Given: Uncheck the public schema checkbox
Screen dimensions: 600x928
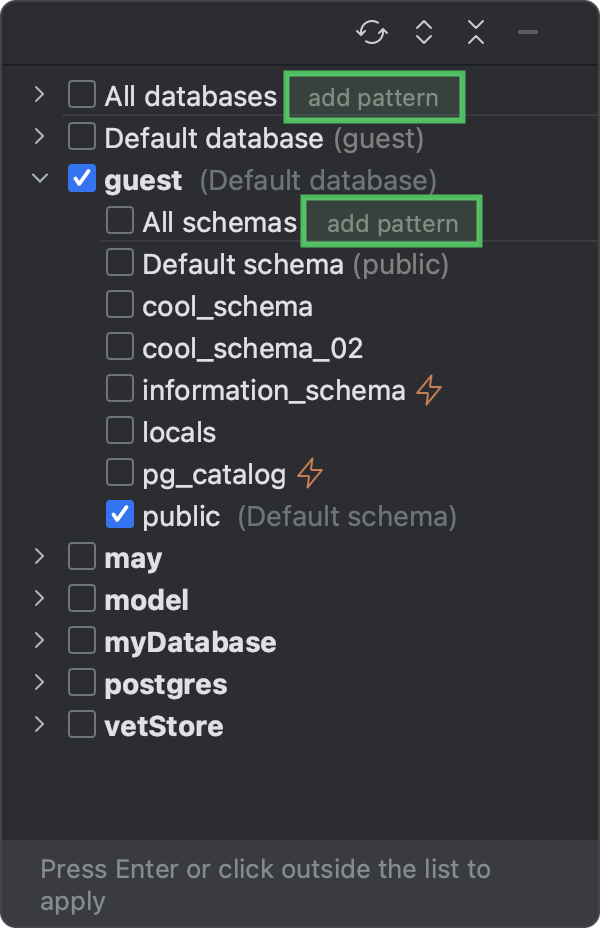Looking at the screenshot, I should (119, 514).
